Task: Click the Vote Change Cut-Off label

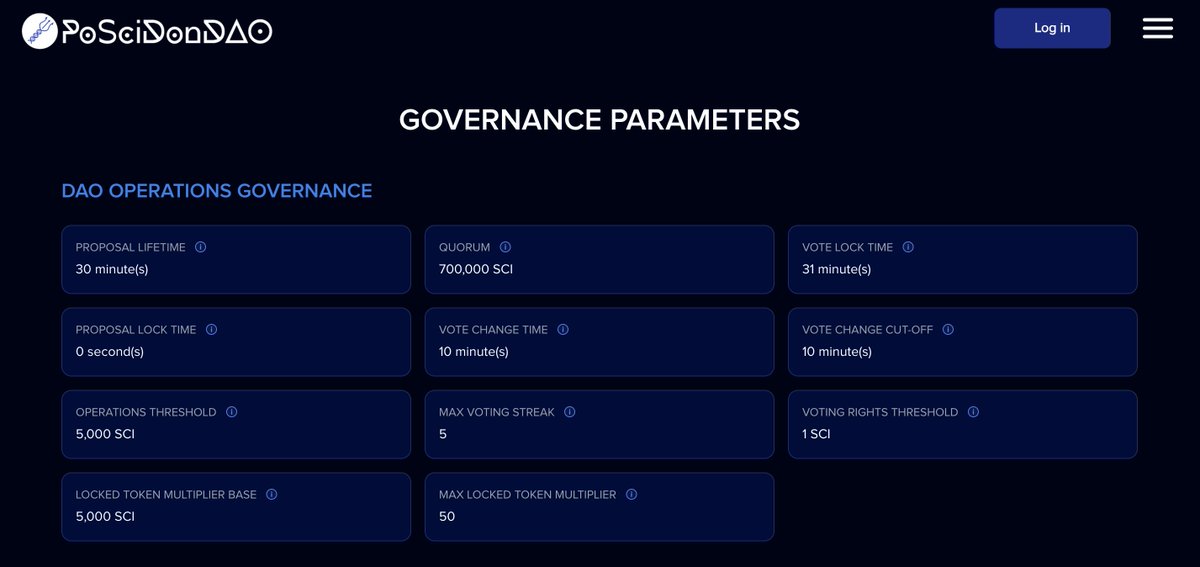Action: (868, 329)
